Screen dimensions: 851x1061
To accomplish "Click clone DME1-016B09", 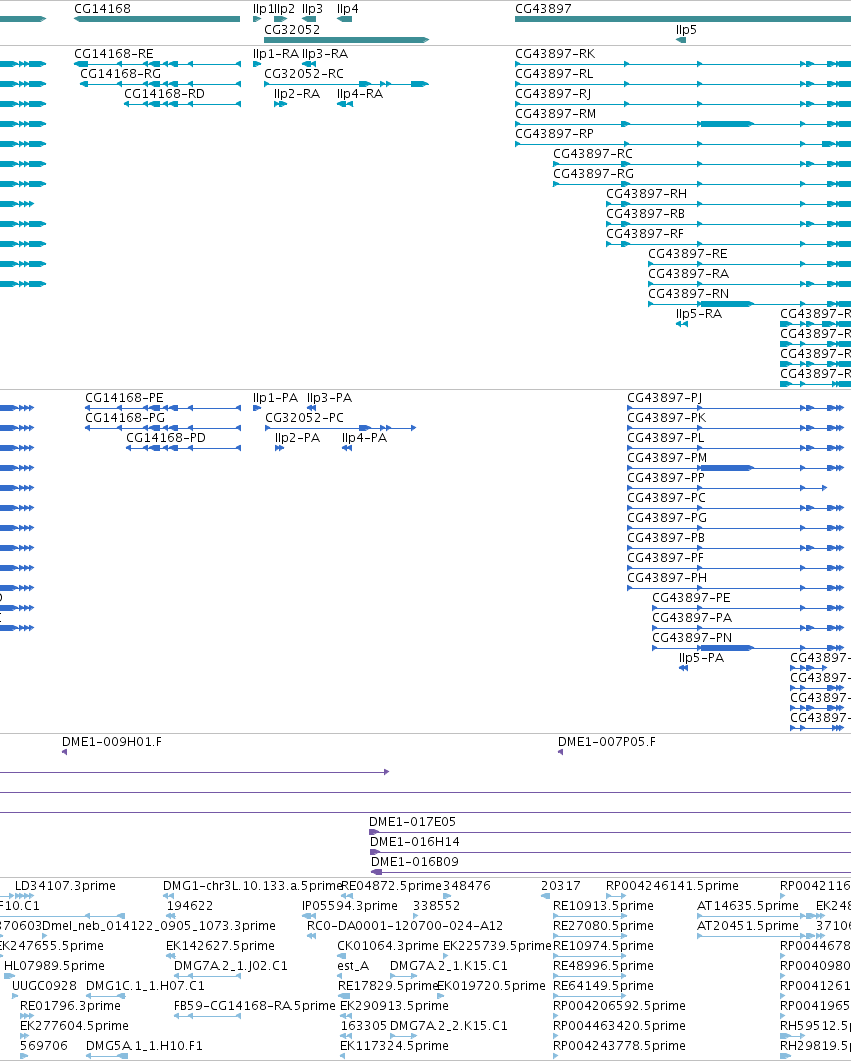I will [415, 862].
